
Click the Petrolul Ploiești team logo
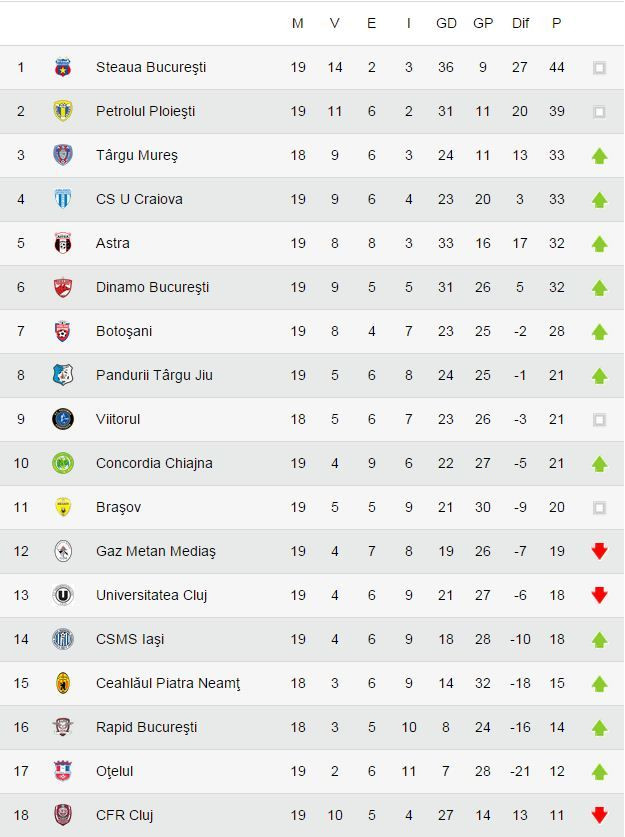63,111
